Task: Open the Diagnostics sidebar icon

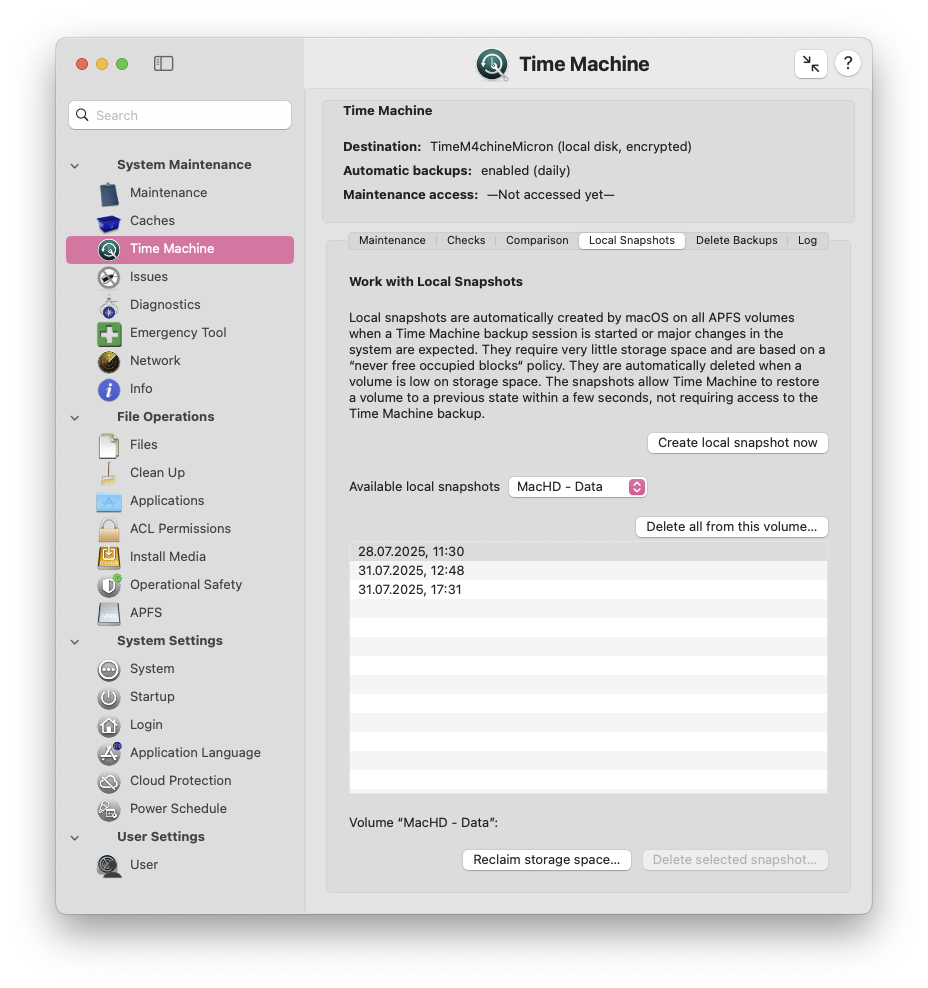Action: click(109, 306)
